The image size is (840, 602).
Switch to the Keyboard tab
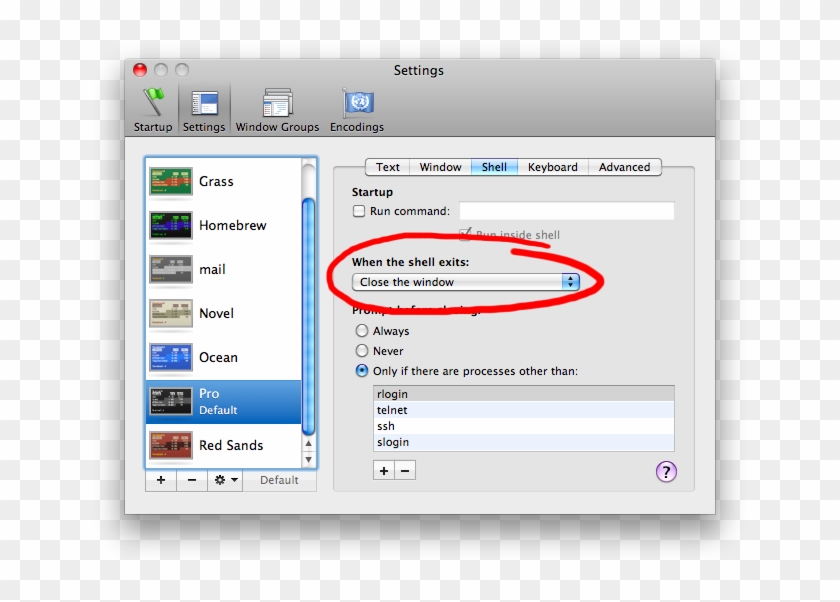point(553,167)
